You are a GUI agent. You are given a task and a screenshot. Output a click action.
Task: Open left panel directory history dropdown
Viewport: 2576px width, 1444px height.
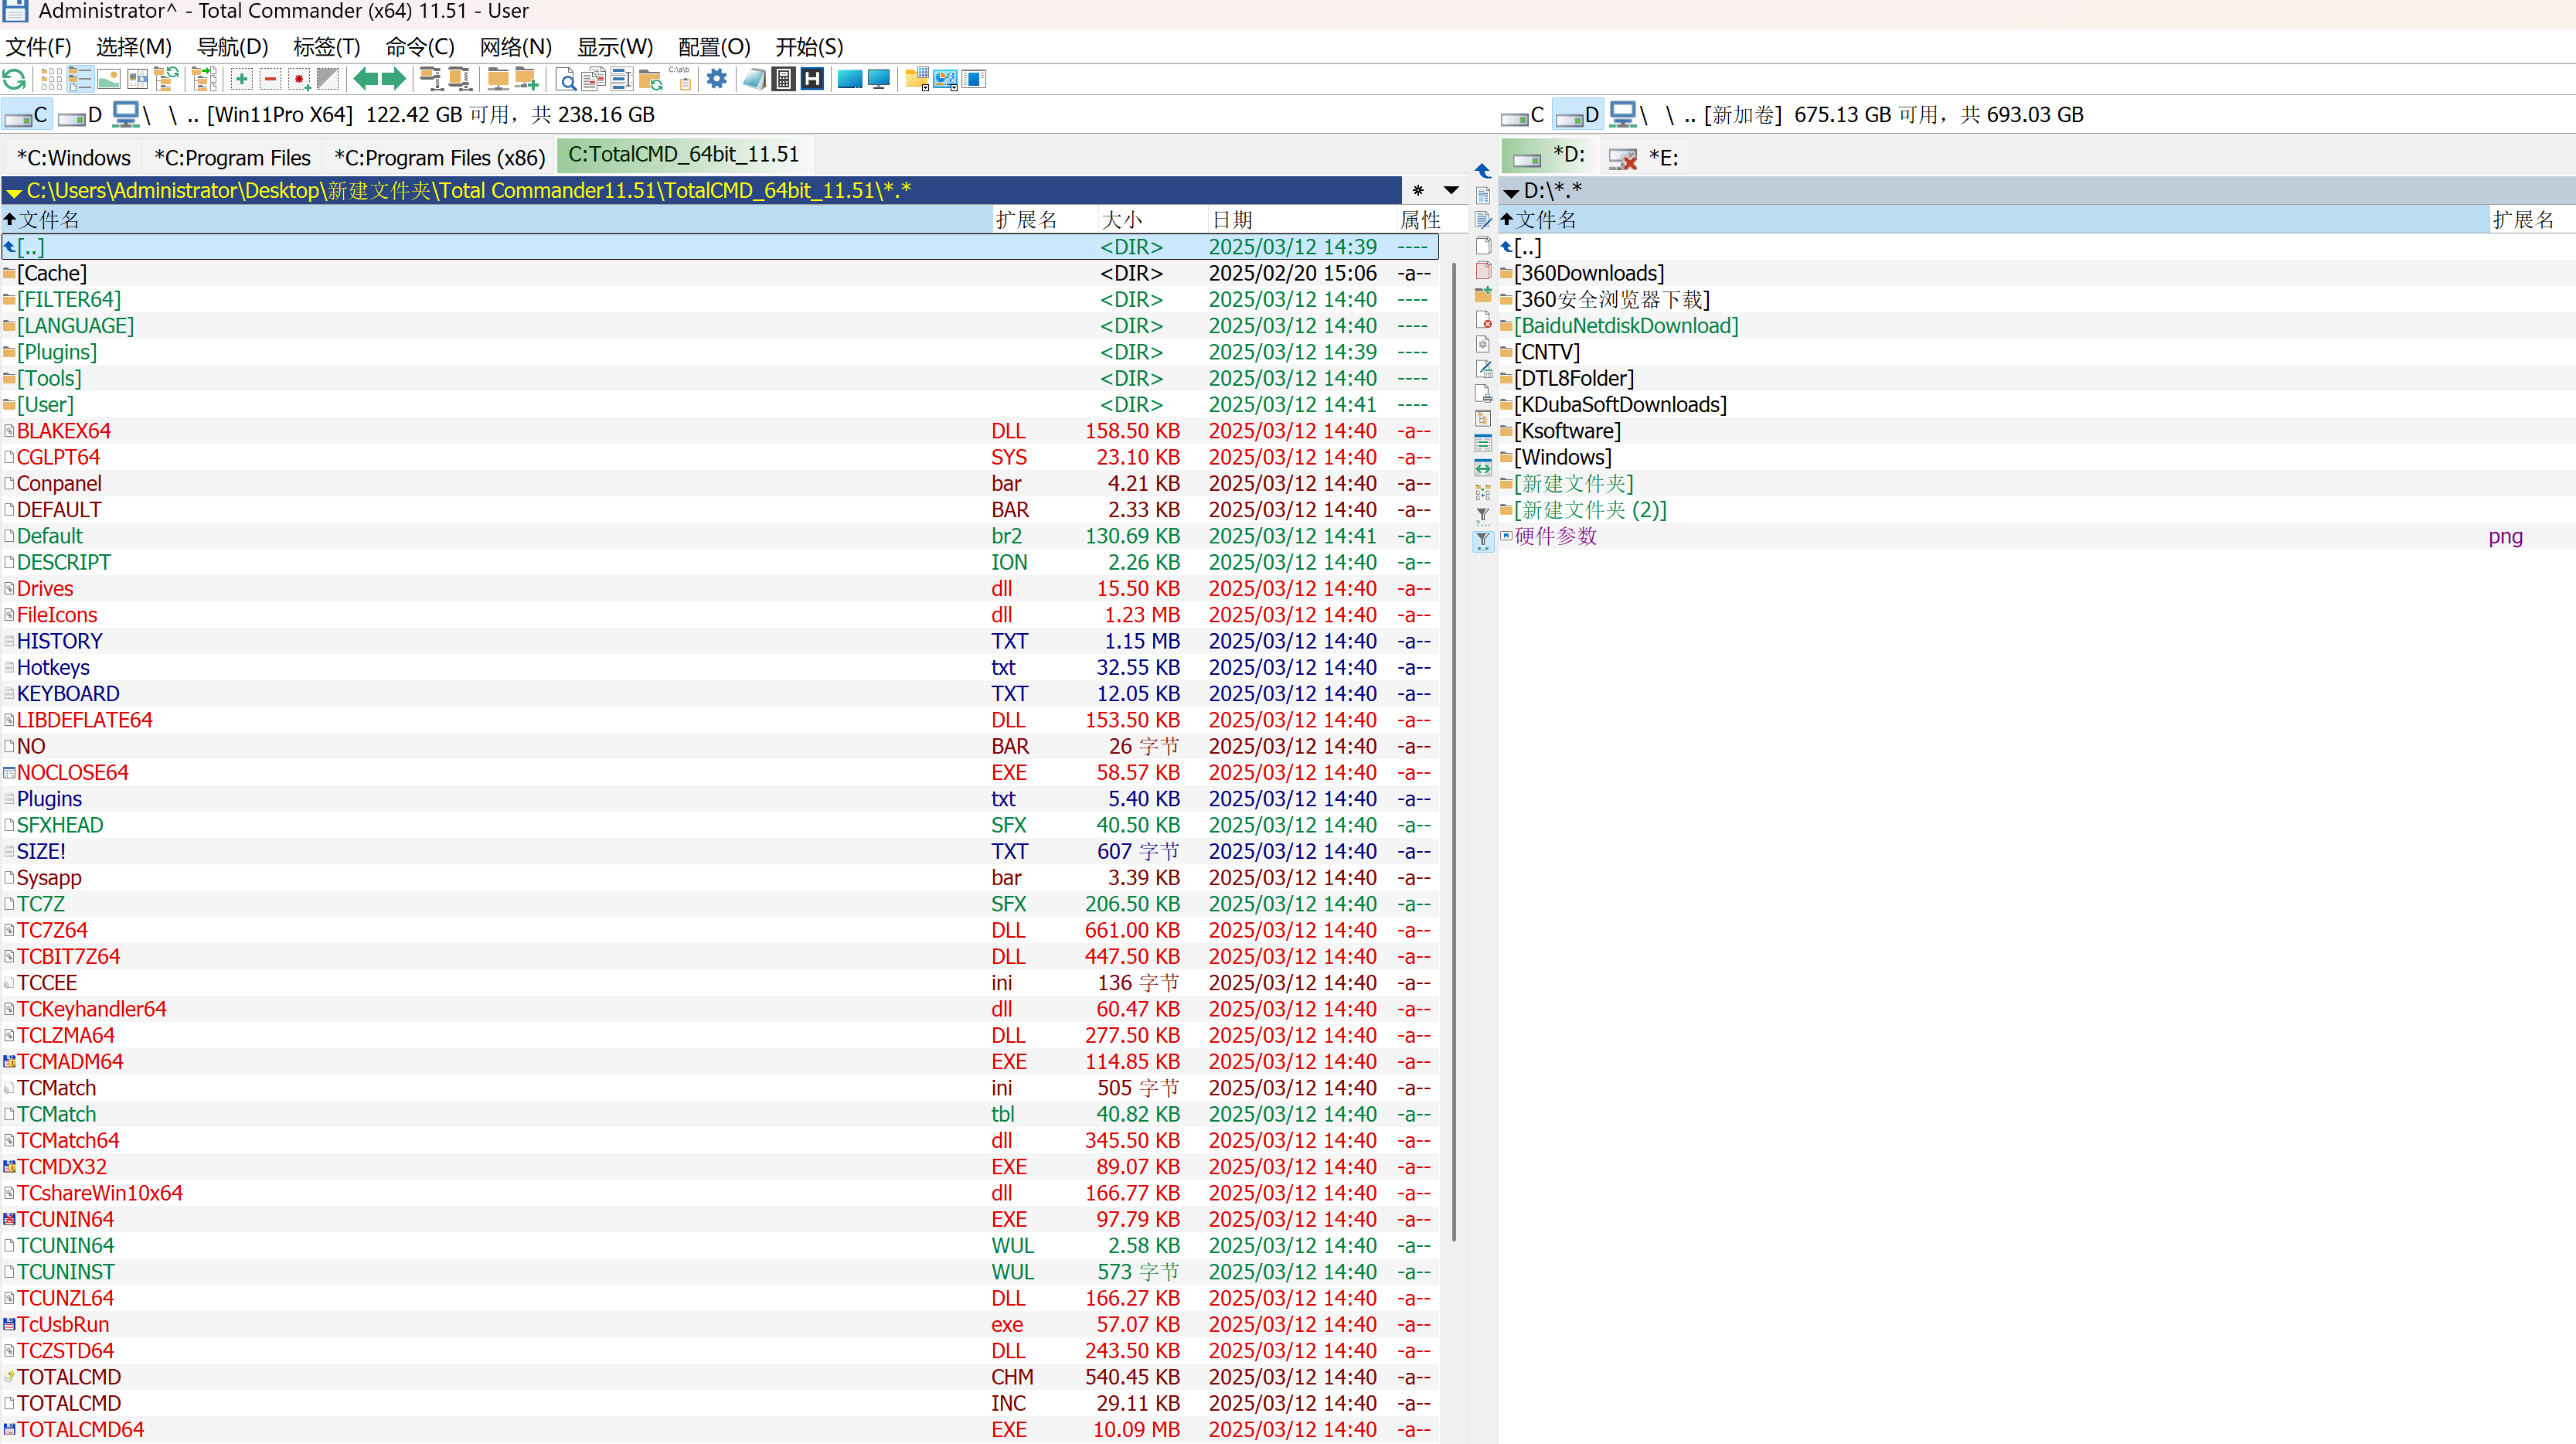tap(1451, 190)
